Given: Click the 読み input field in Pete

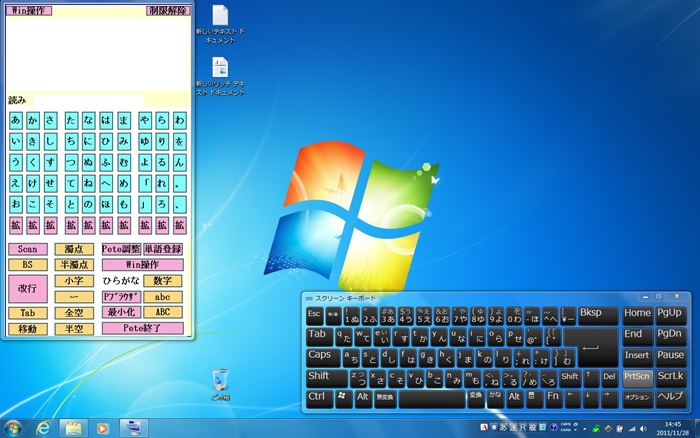Looking at the screenshot, I should pyautogui.click(x=88, y=100).
